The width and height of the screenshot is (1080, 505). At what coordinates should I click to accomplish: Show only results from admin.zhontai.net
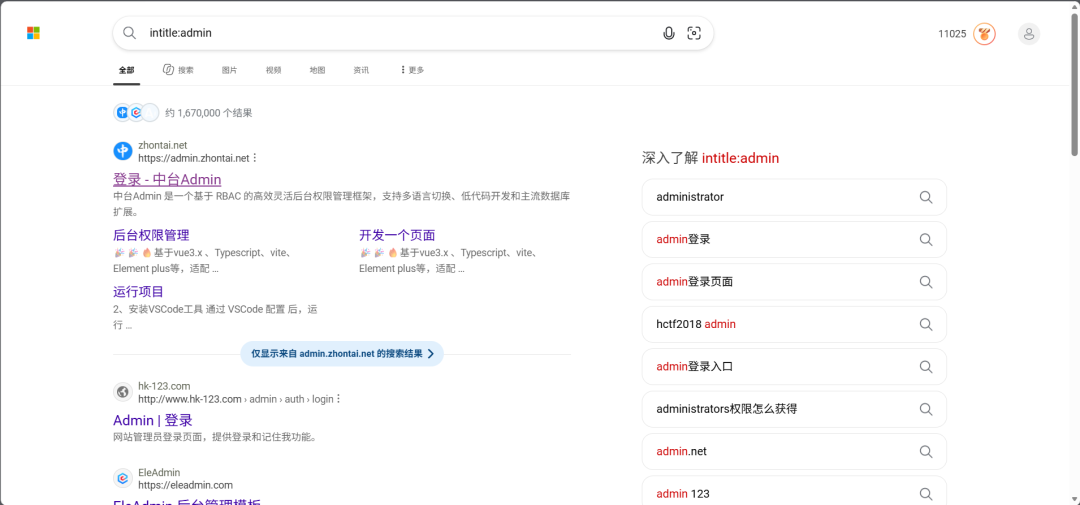click(342, 353)
